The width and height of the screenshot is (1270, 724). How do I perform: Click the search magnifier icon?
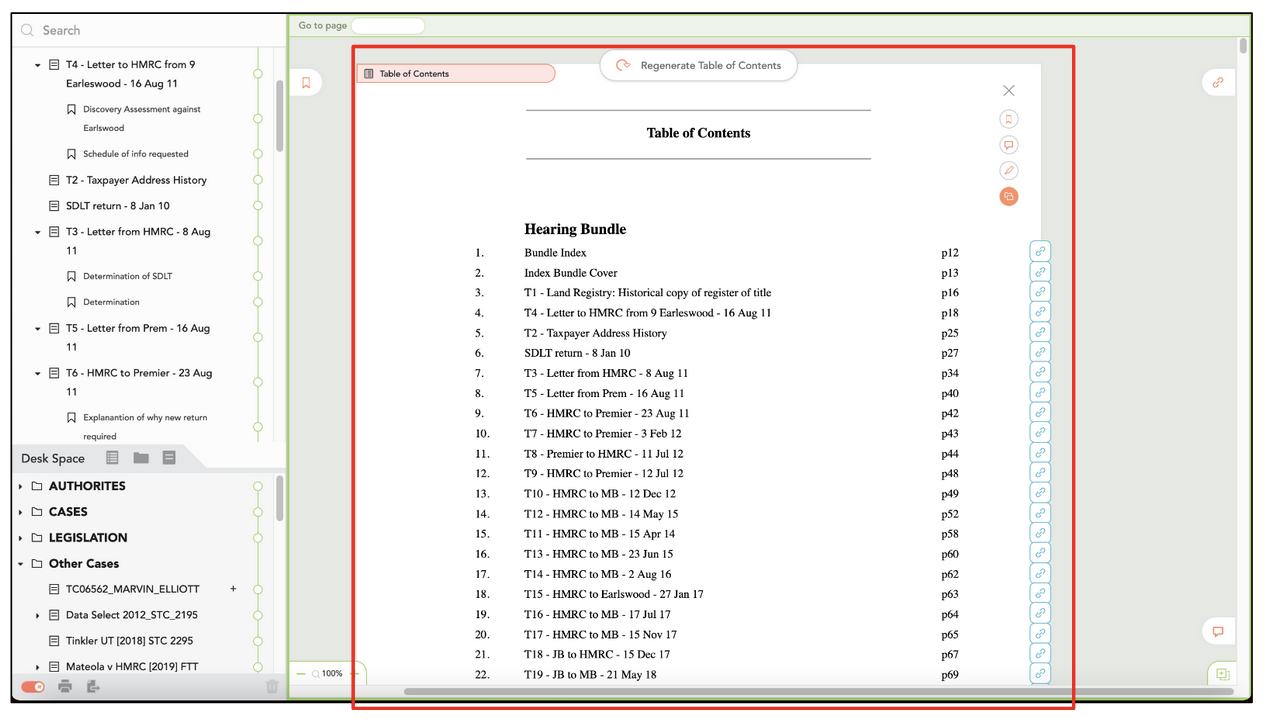pyautogui.click(x=28, y=30)
